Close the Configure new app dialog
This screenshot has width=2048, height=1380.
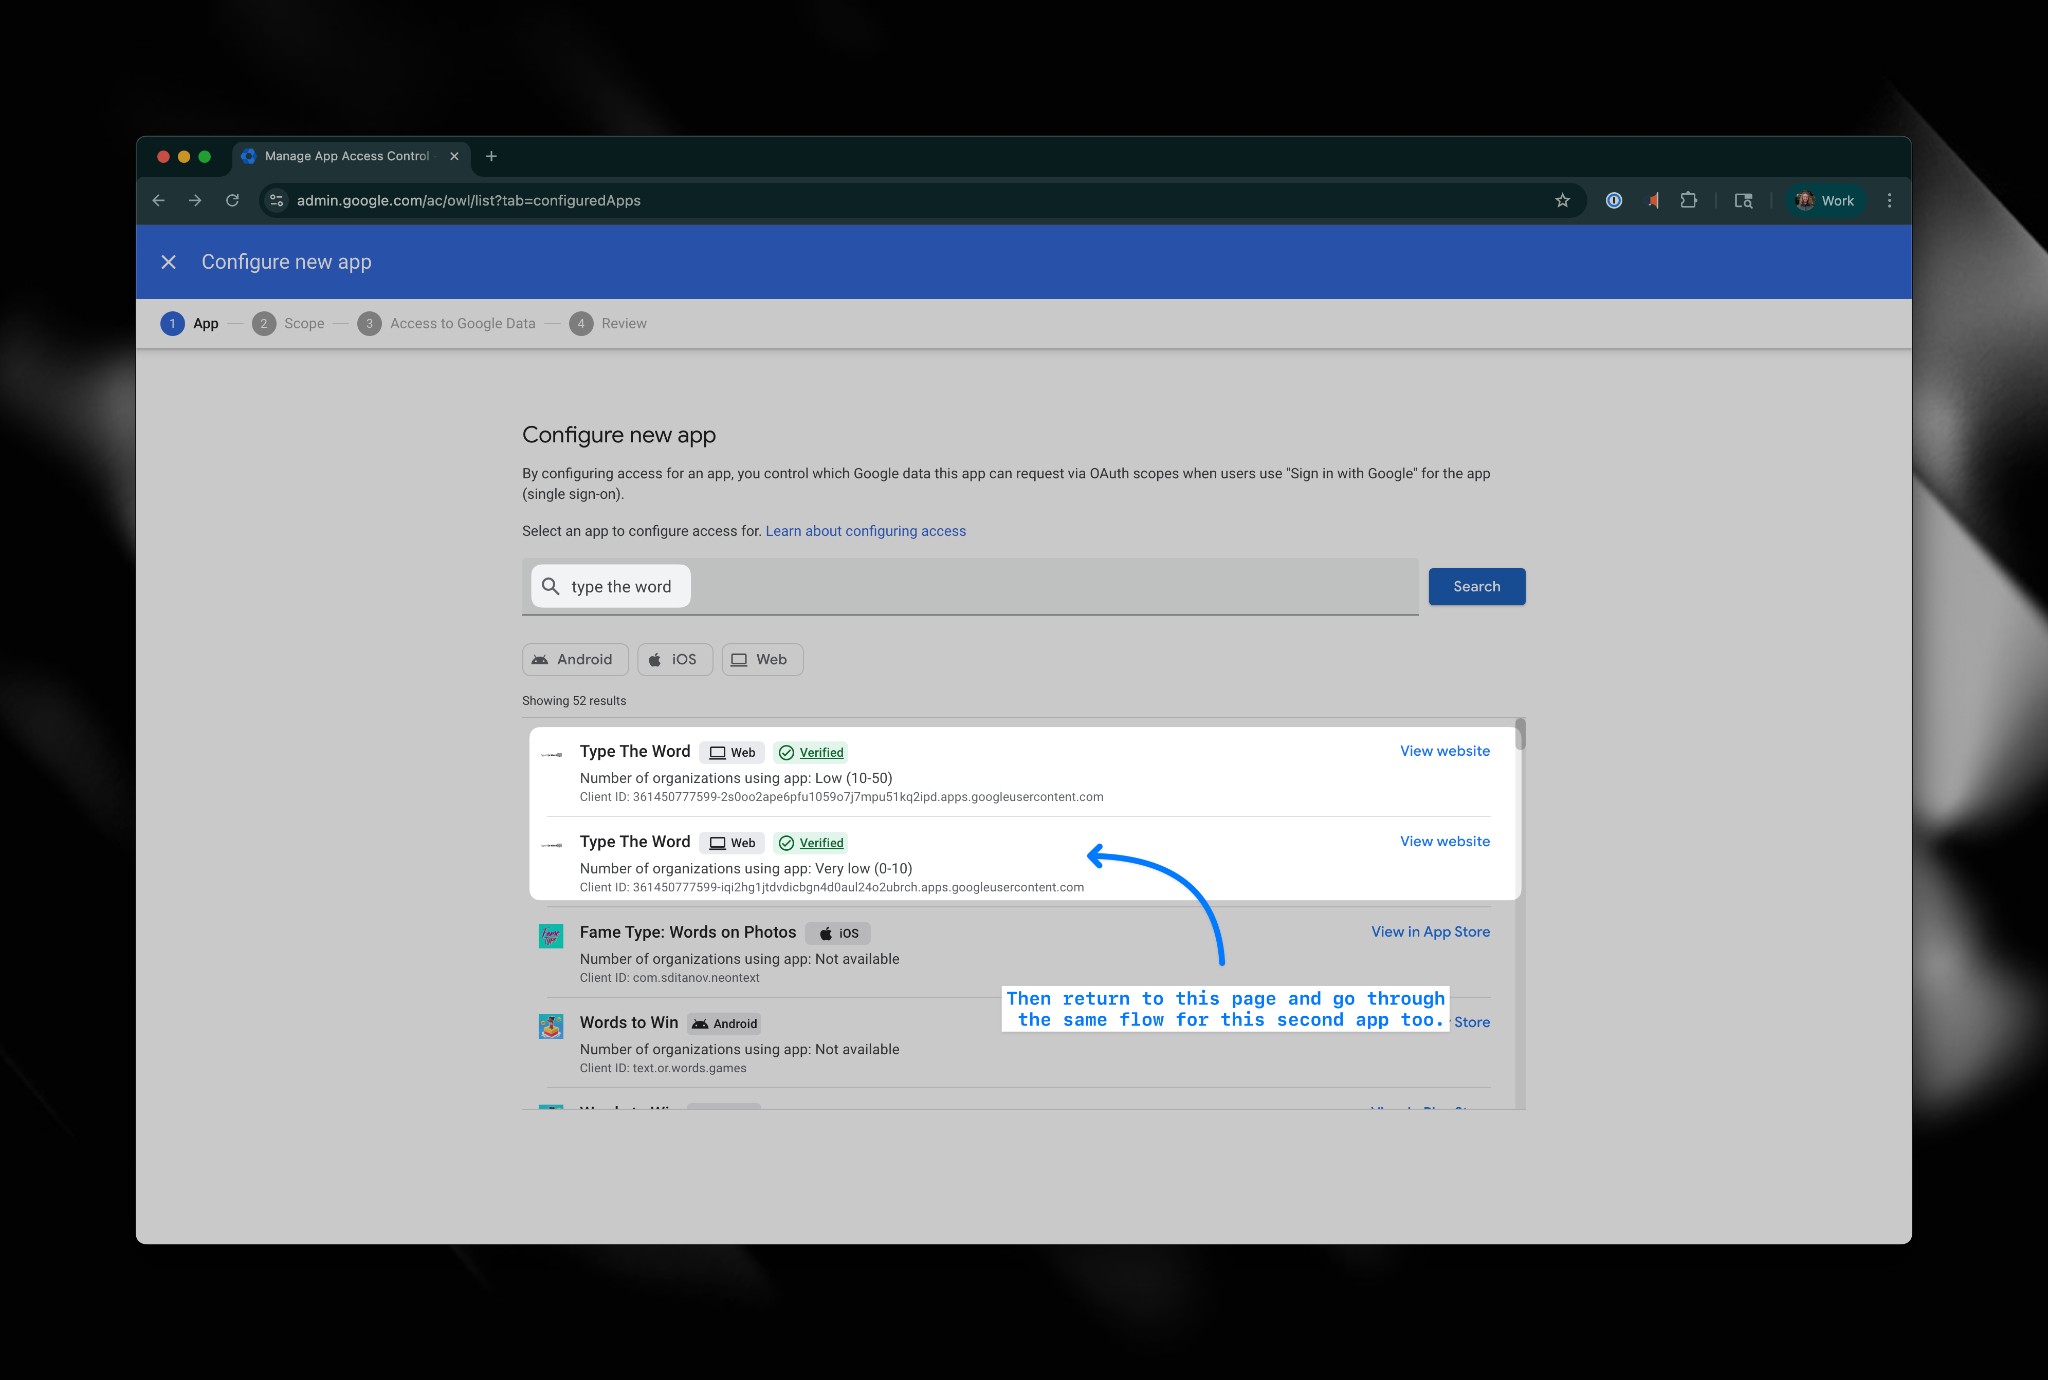(169, 262)
